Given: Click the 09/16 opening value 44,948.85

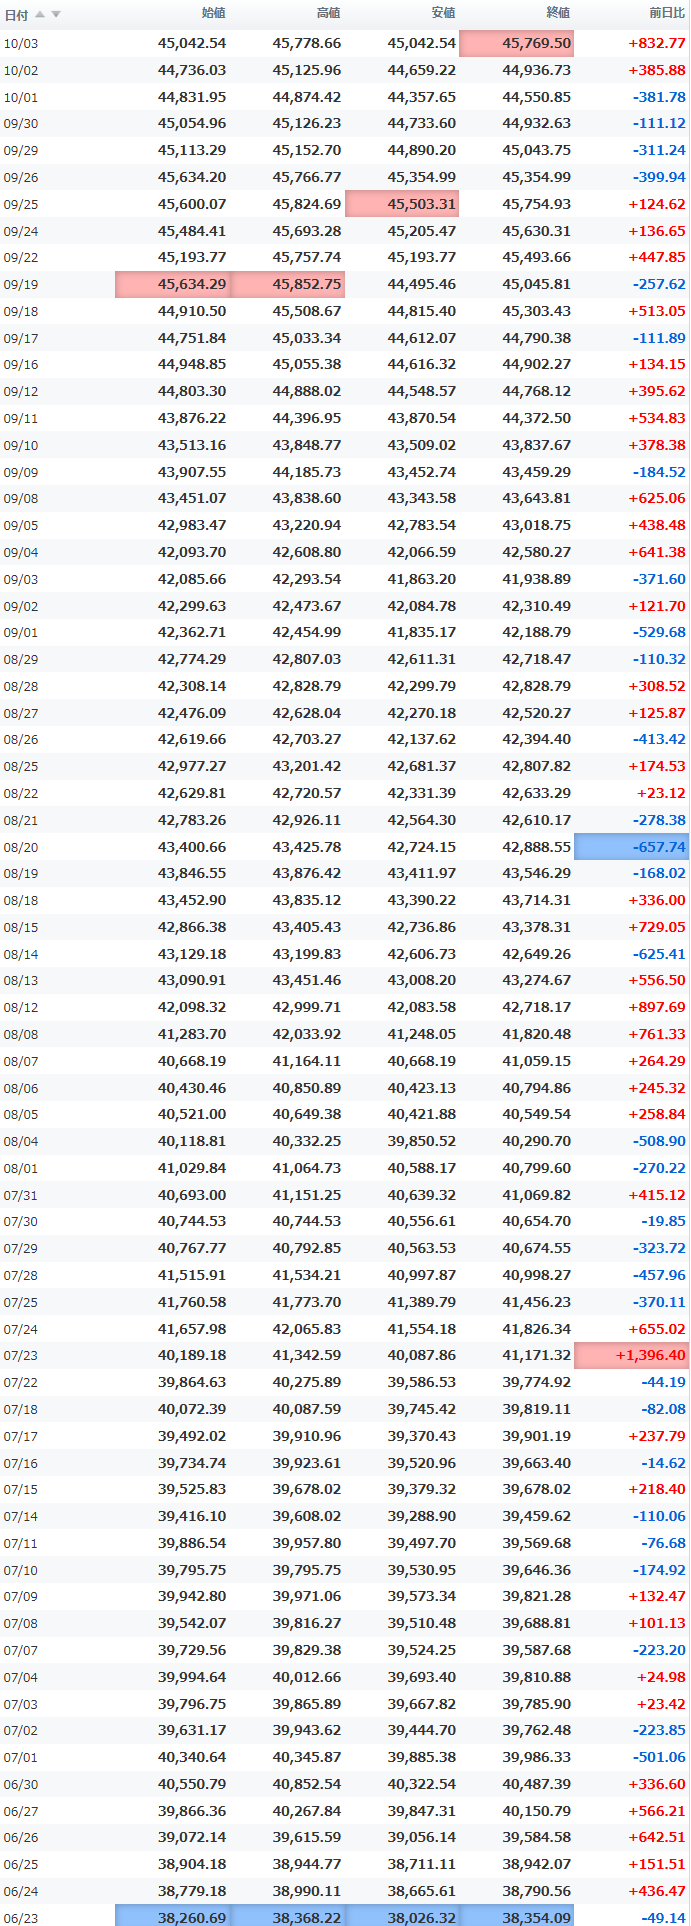Looking at the screenshot, I should pos(192,364).
